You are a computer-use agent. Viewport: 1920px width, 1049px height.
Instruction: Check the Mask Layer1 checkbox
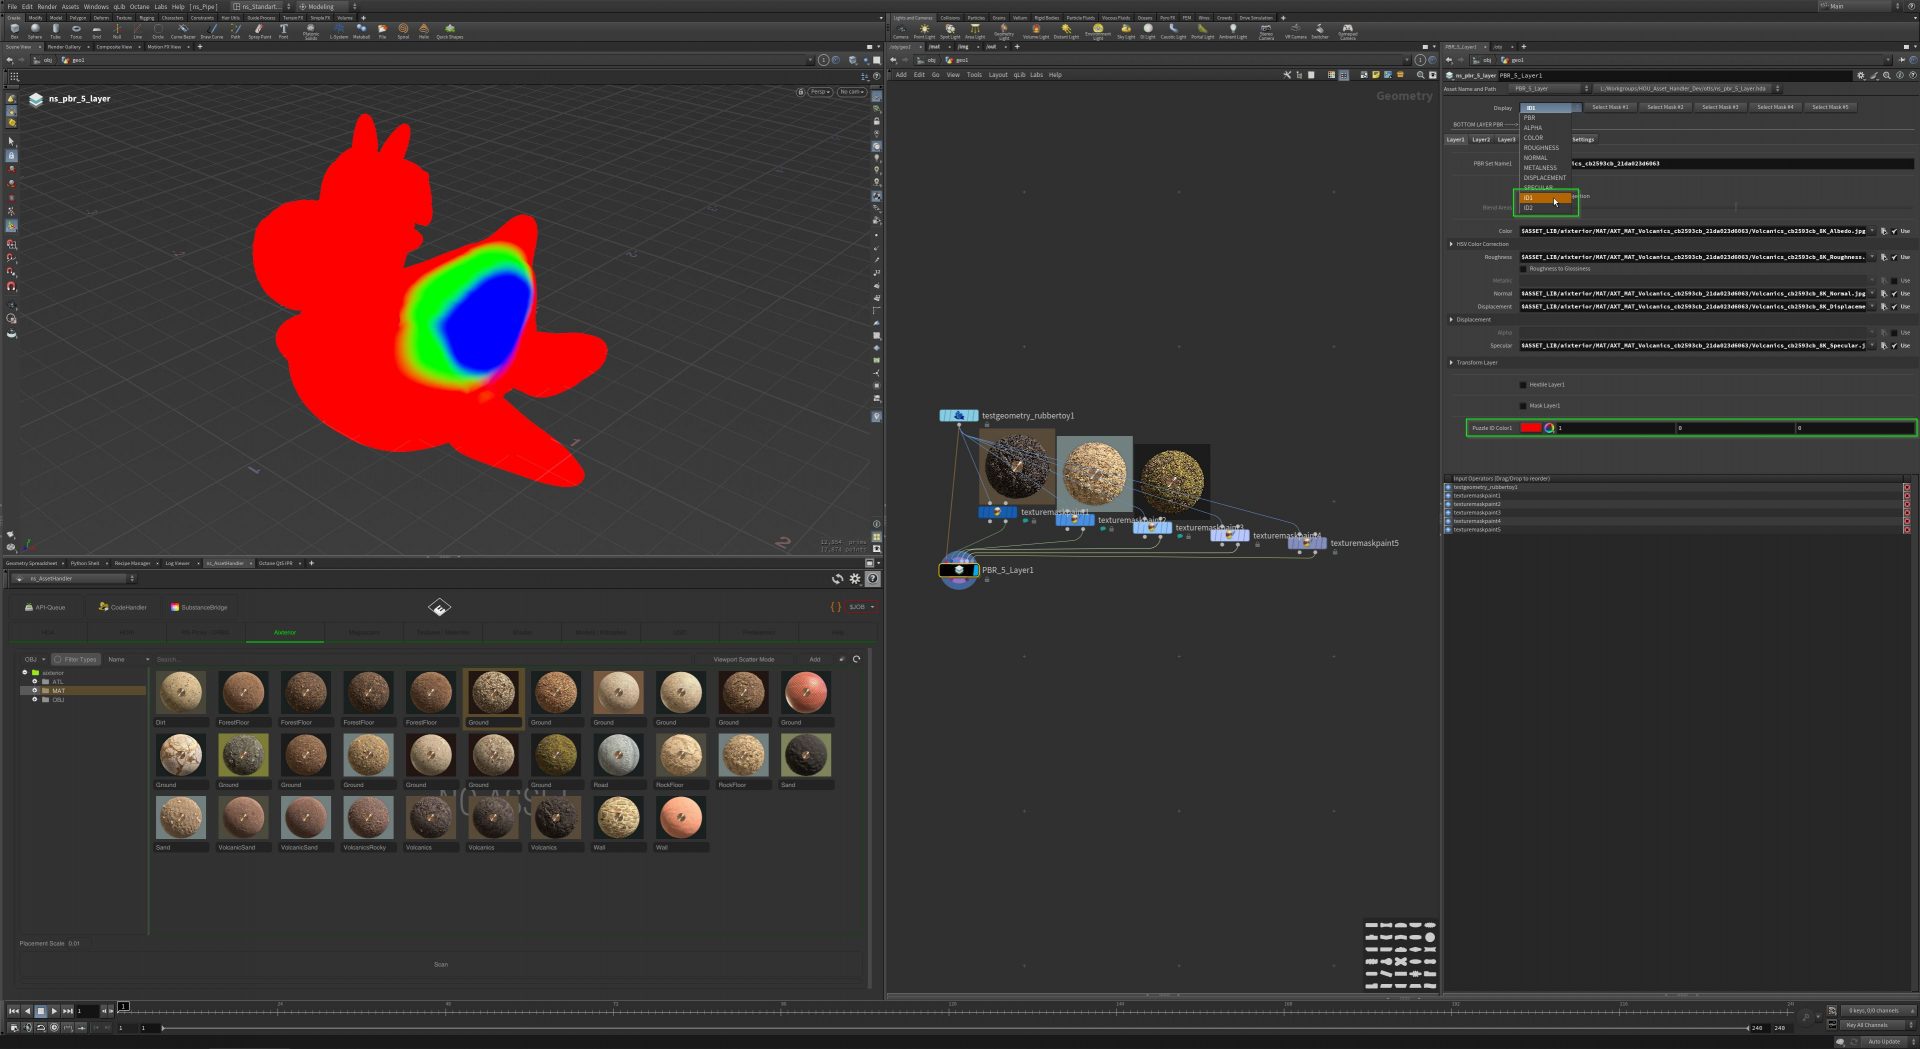pyautogui.click(x=1523, y=406)
